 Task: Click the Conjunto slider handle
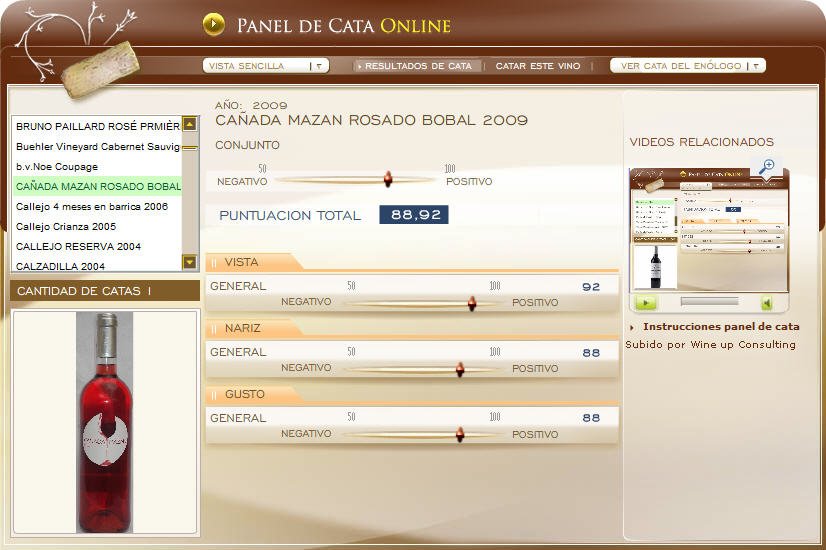coord(388,179)
